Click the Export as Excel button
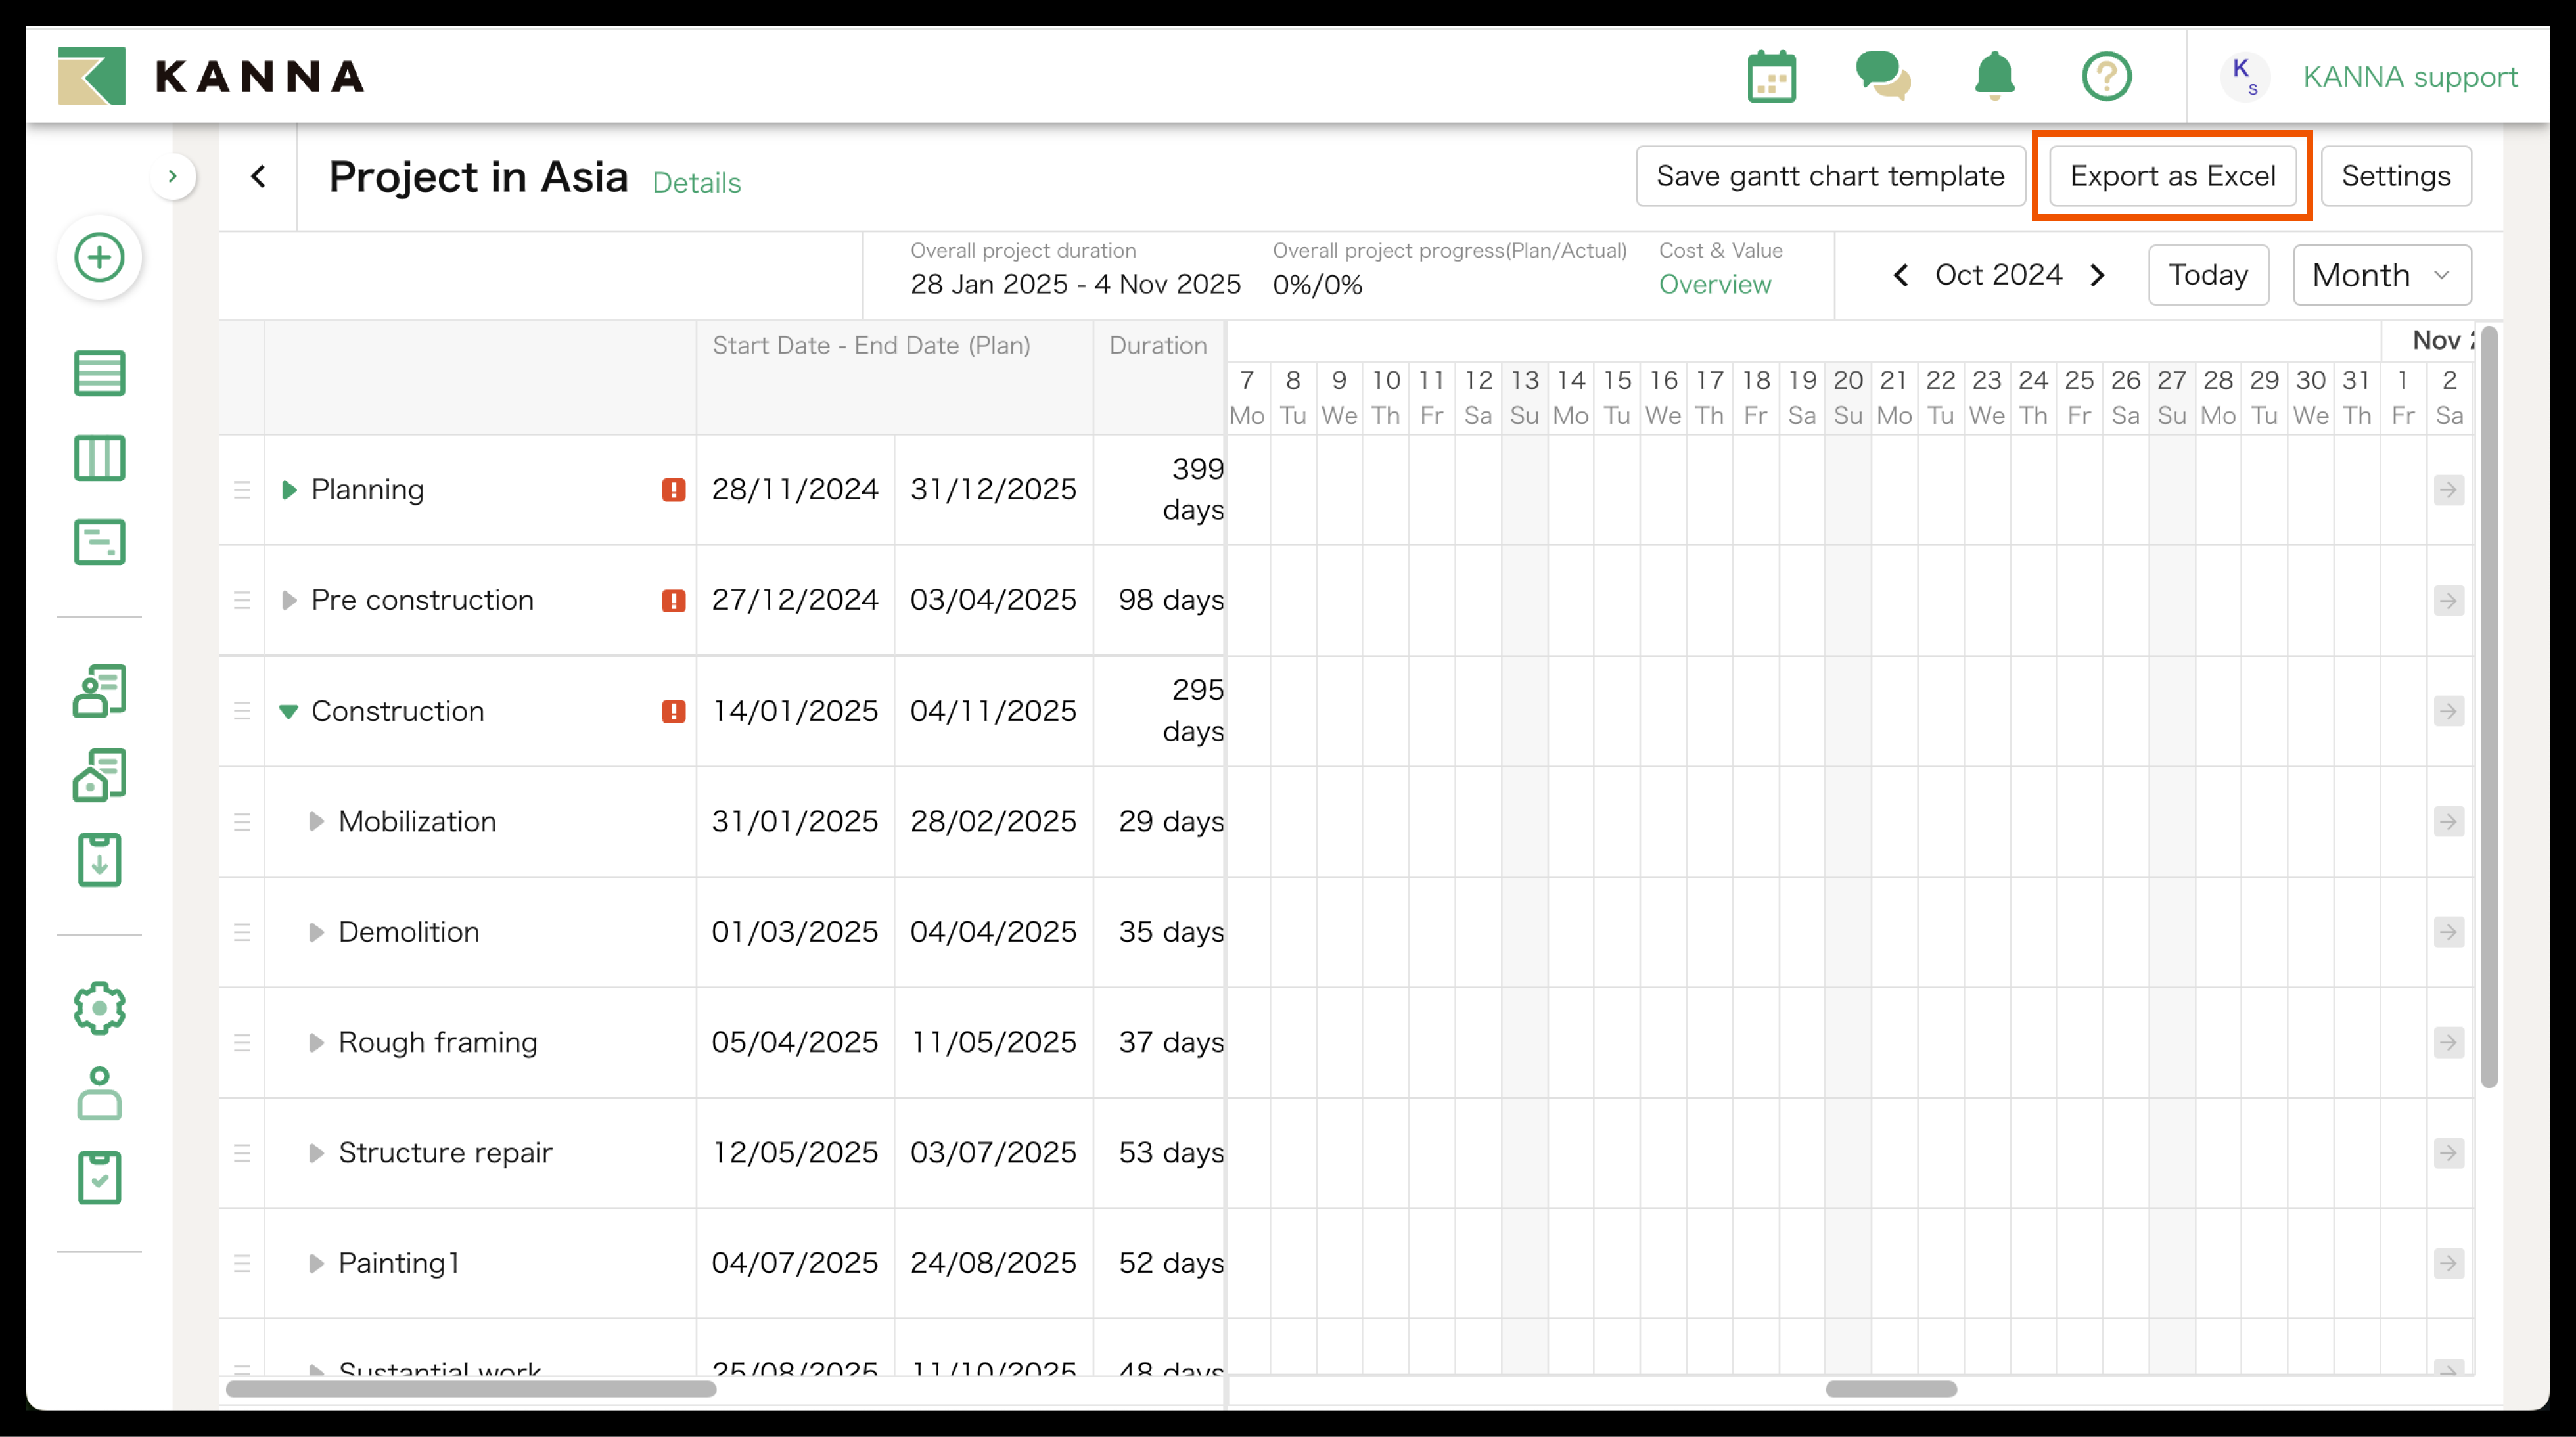Screen dimensions: 2576x1437 click(2172, 176)
